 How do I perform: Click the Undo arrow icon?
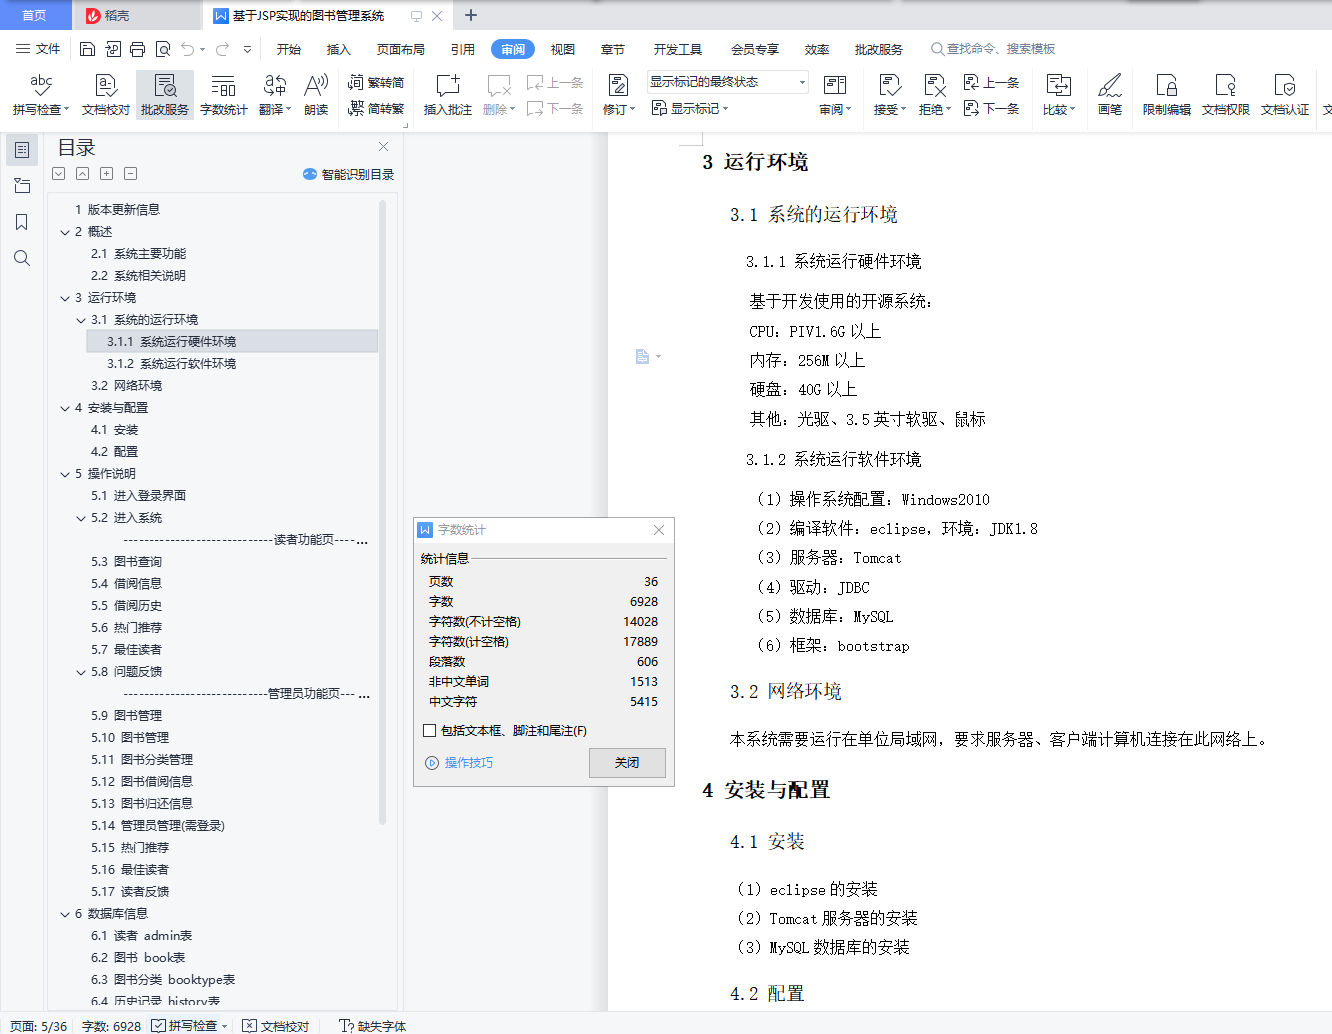tap(187, 49)
